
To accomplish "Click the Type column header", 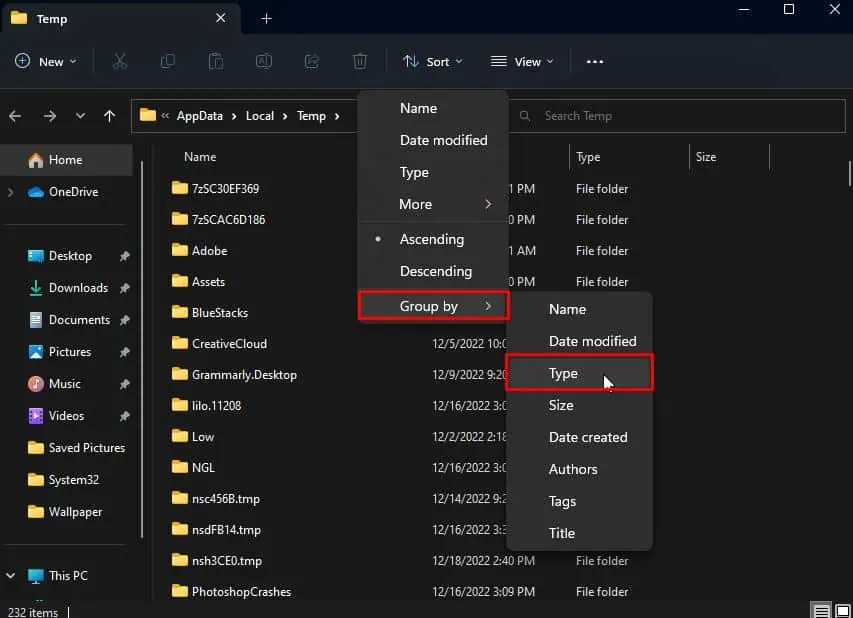I will click(x=588, y=157).
